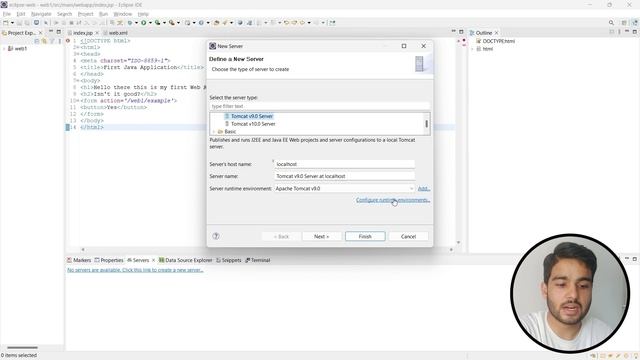Screen dimensions: 640x360
Task: Open the File menu
Action: 7,14
